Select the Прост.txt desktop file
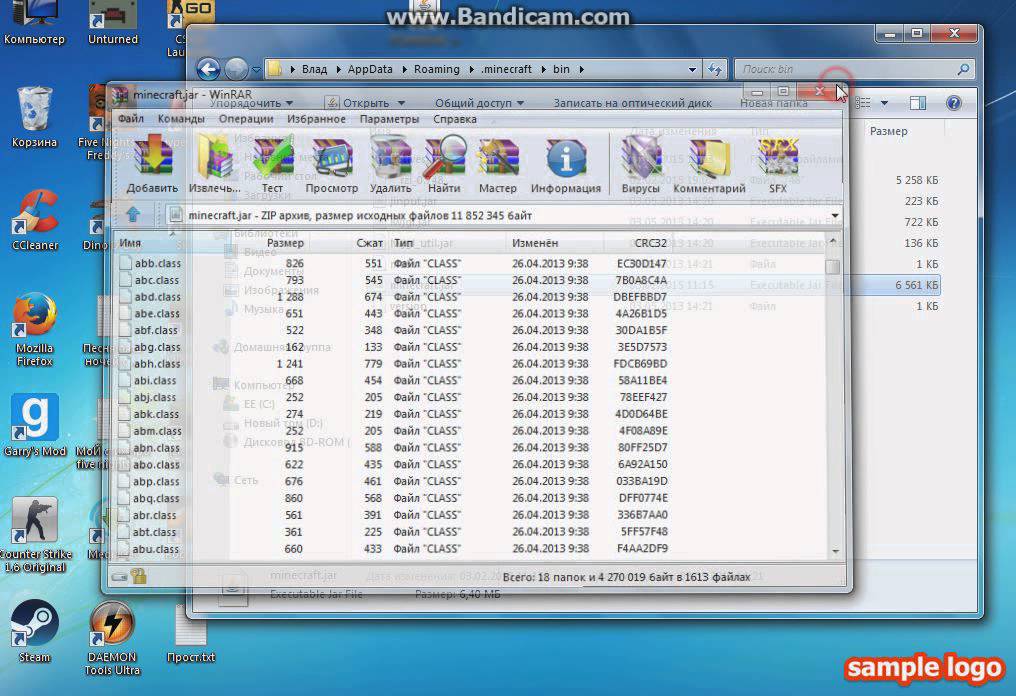The width and height of the screenshot is (1016, 696). (x=190, y=632)
